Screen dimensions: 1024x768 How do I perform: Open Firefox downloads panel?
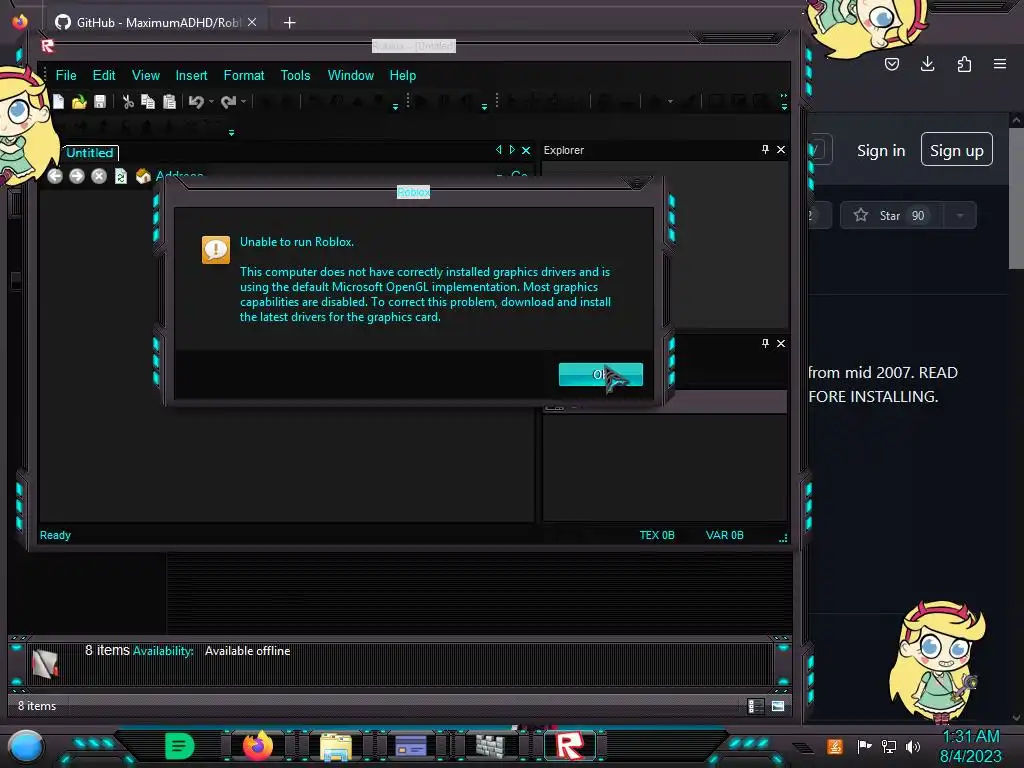pos(927,64)
